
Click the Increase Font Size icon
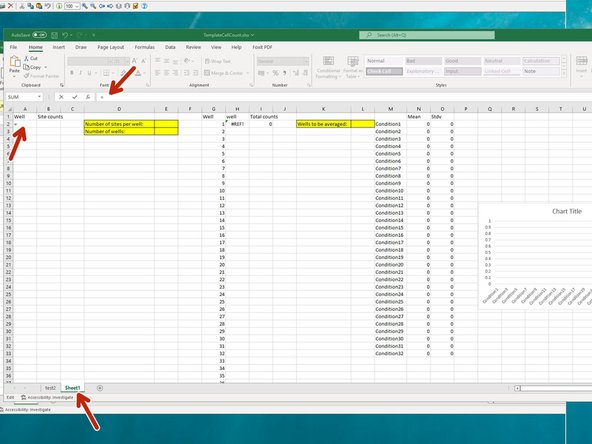pos(134,61)
